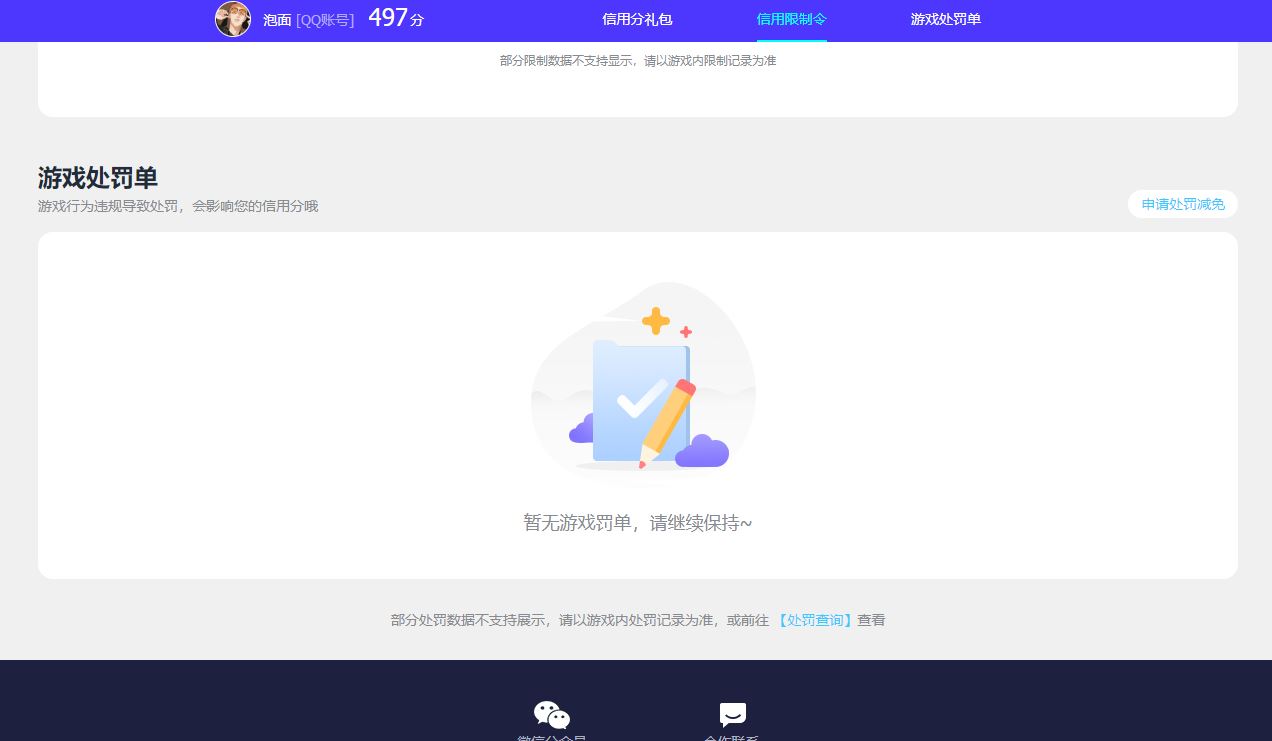Click the 合作联系 footer label
The image size is (1272, 741).
[732, 738]
